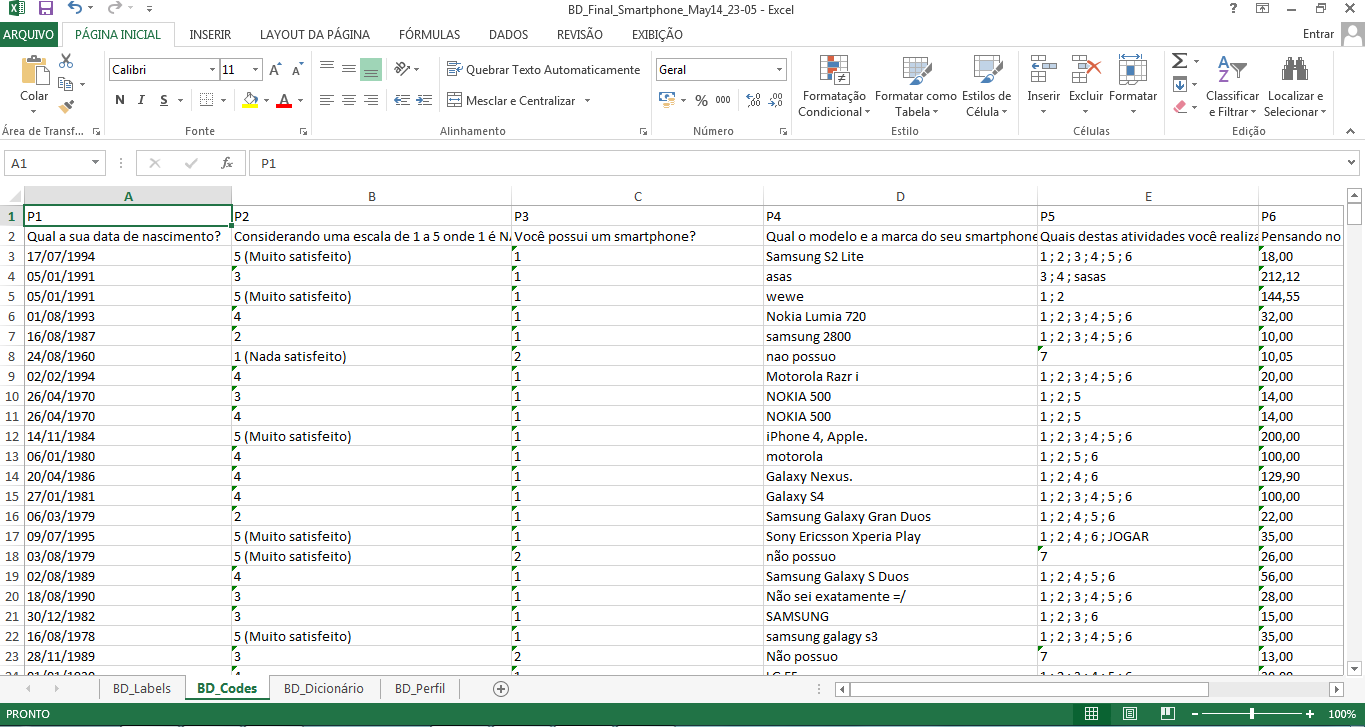Open Localizar e Selecionar
The height and width of the screenshot is (727, 1365).
coord(1295,86)
